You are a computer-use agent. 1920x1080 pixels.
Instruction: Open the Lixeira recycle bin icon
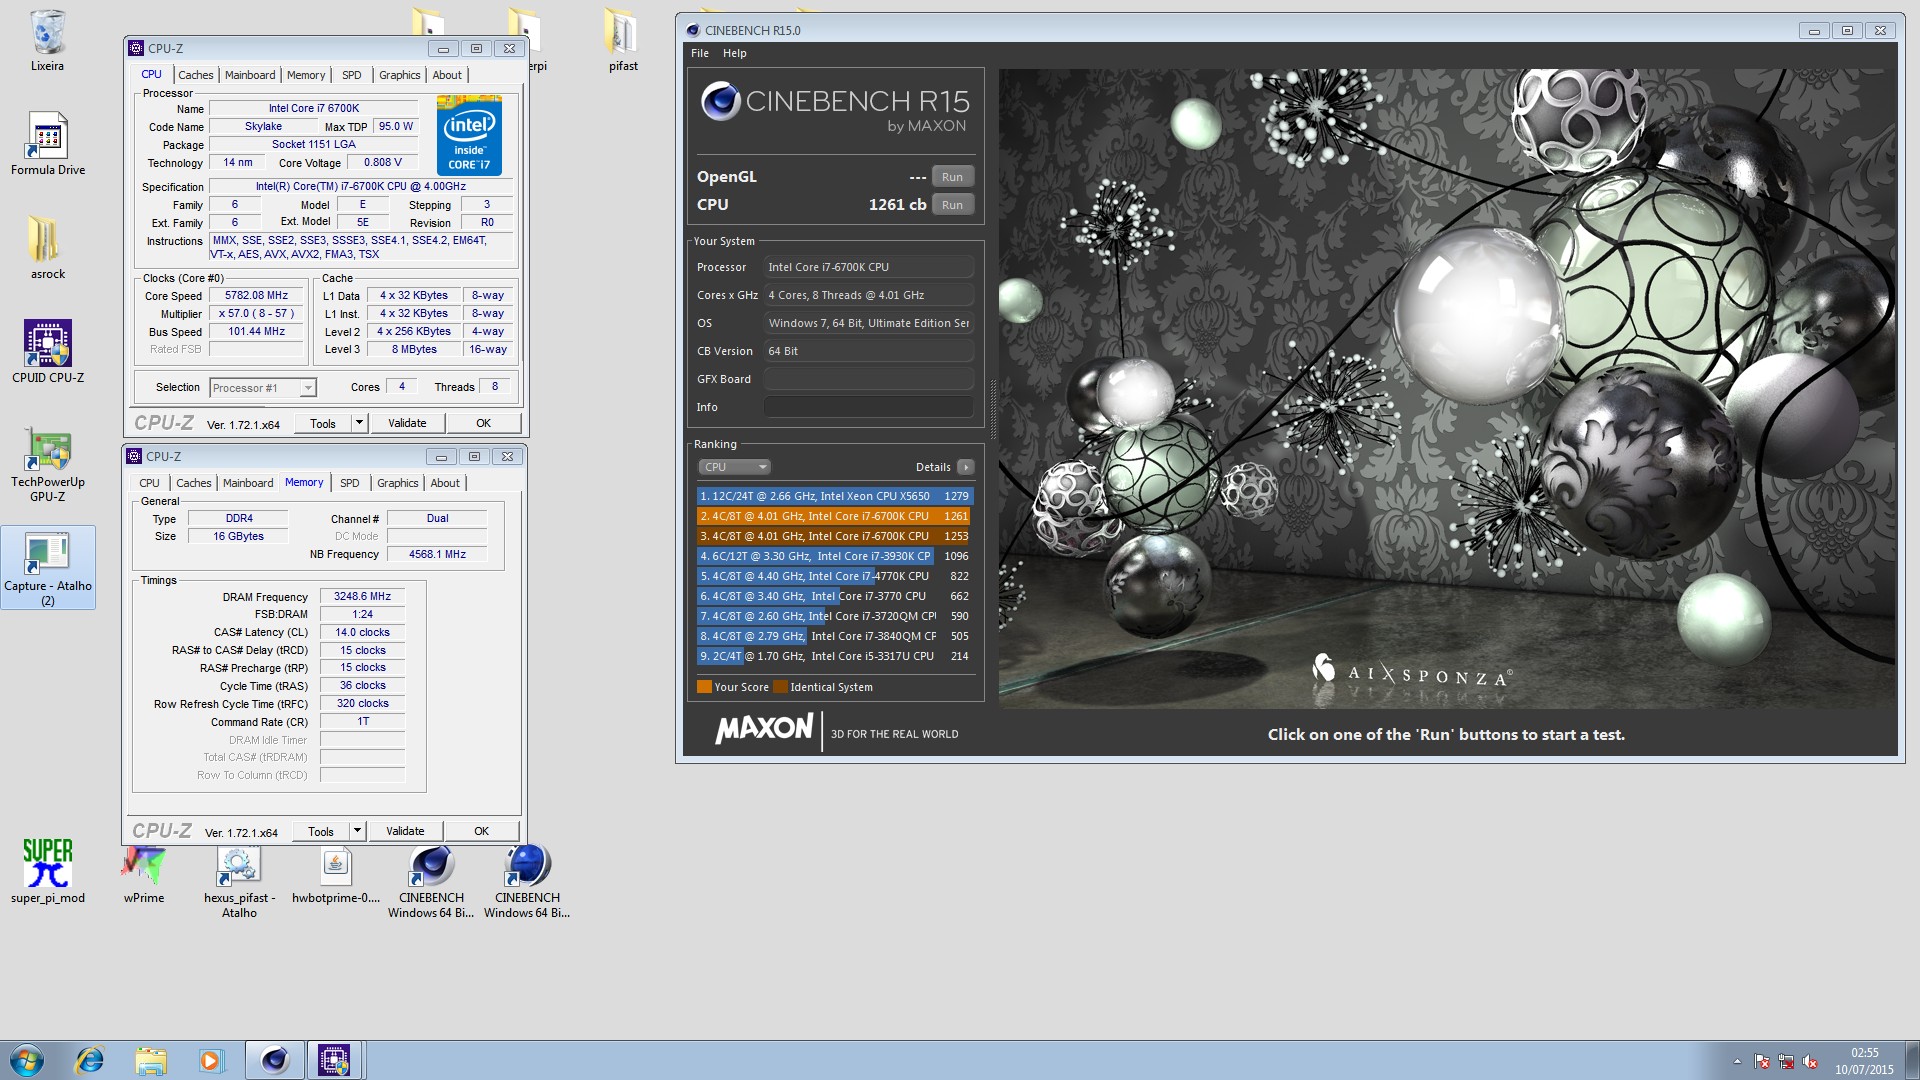(x=47, y=40)
